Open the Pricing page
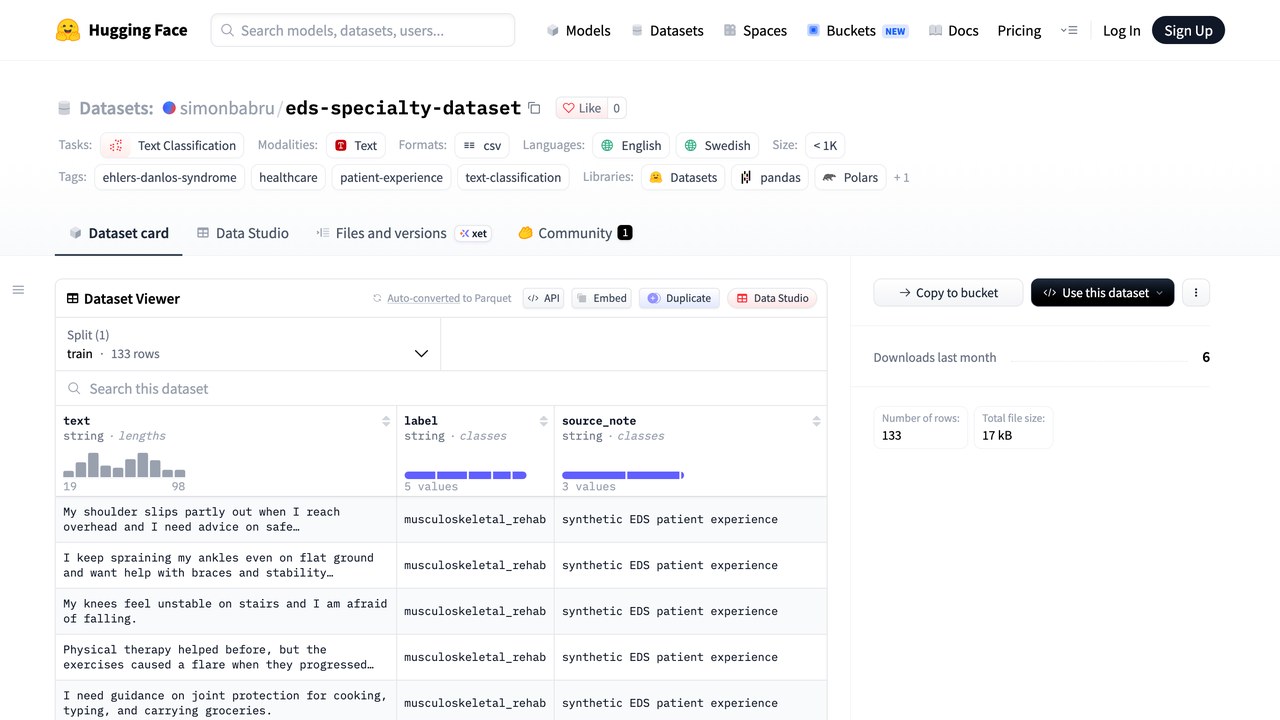 (1019, 31)
